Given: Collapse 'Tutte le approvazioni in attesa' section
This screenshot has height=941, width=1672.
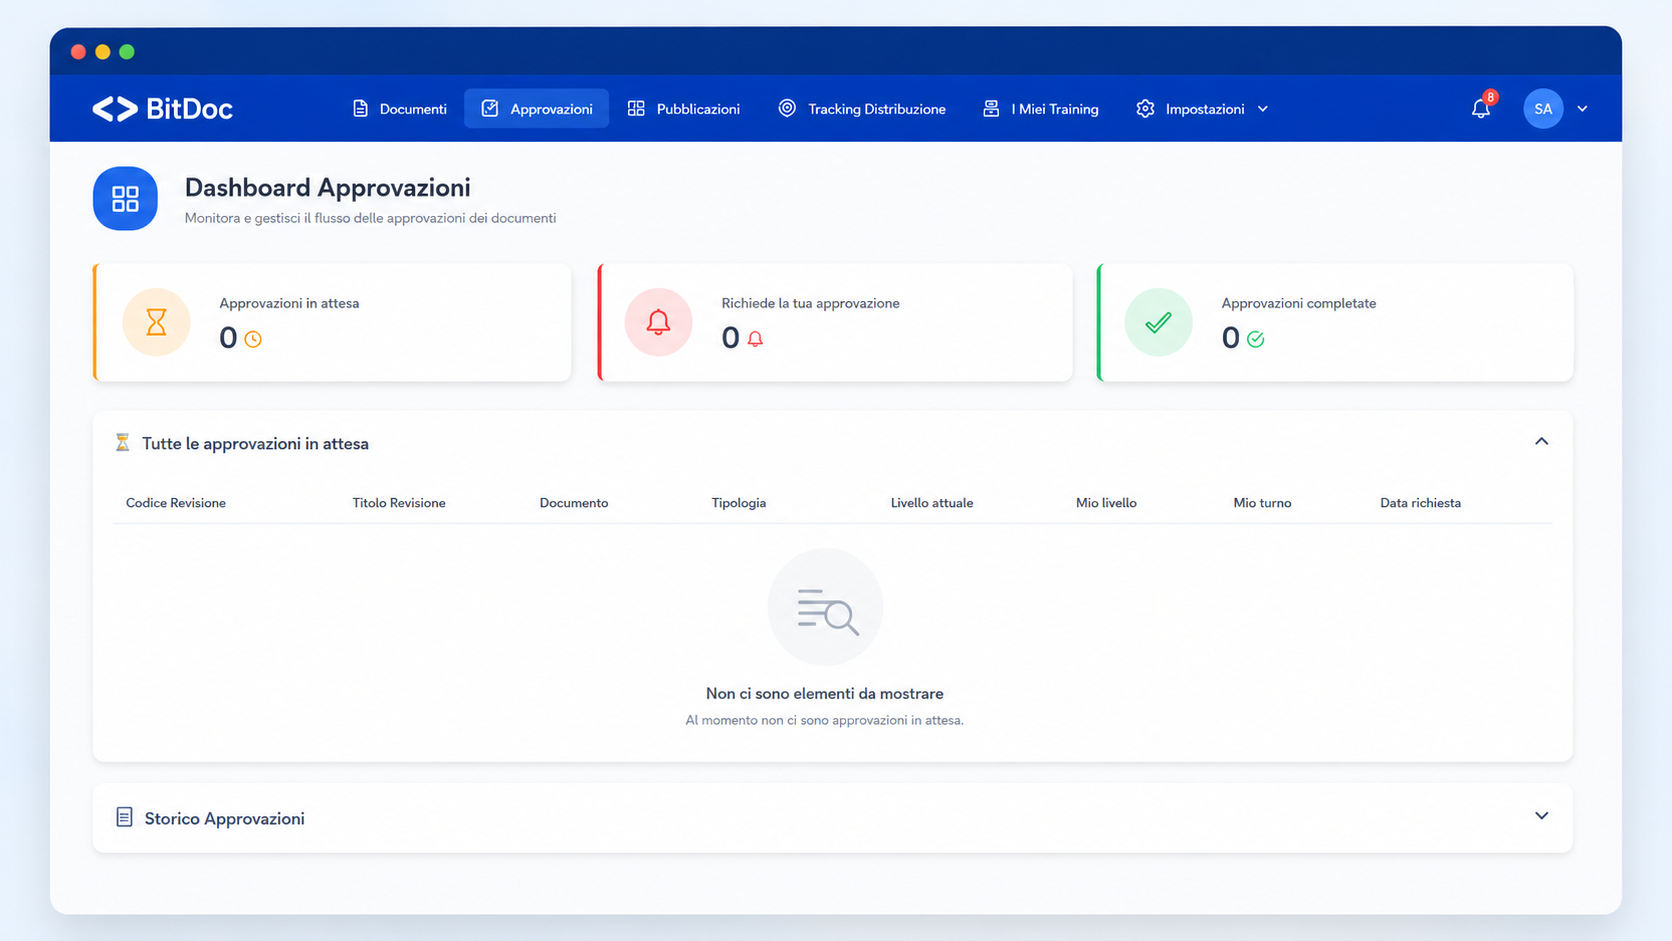Looking at the screenshot, I should click(1541, 441).
